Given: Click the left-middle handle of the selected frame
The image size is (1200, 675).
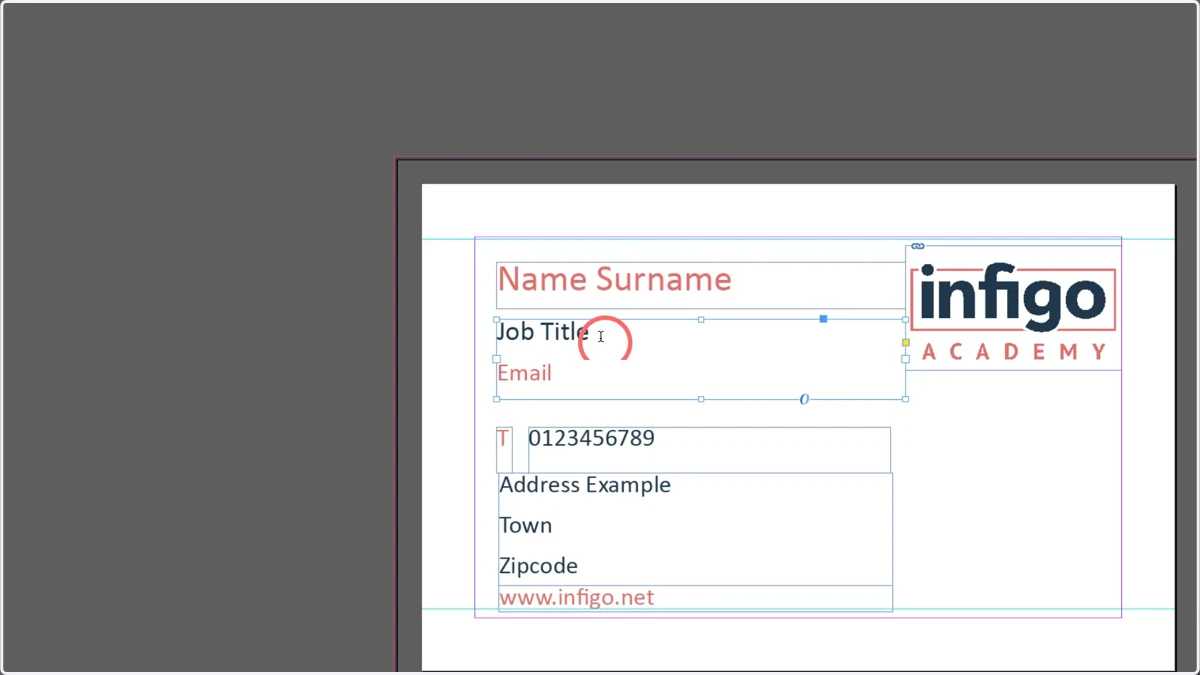Looking at the screenshot, I should tap(497, 359).
